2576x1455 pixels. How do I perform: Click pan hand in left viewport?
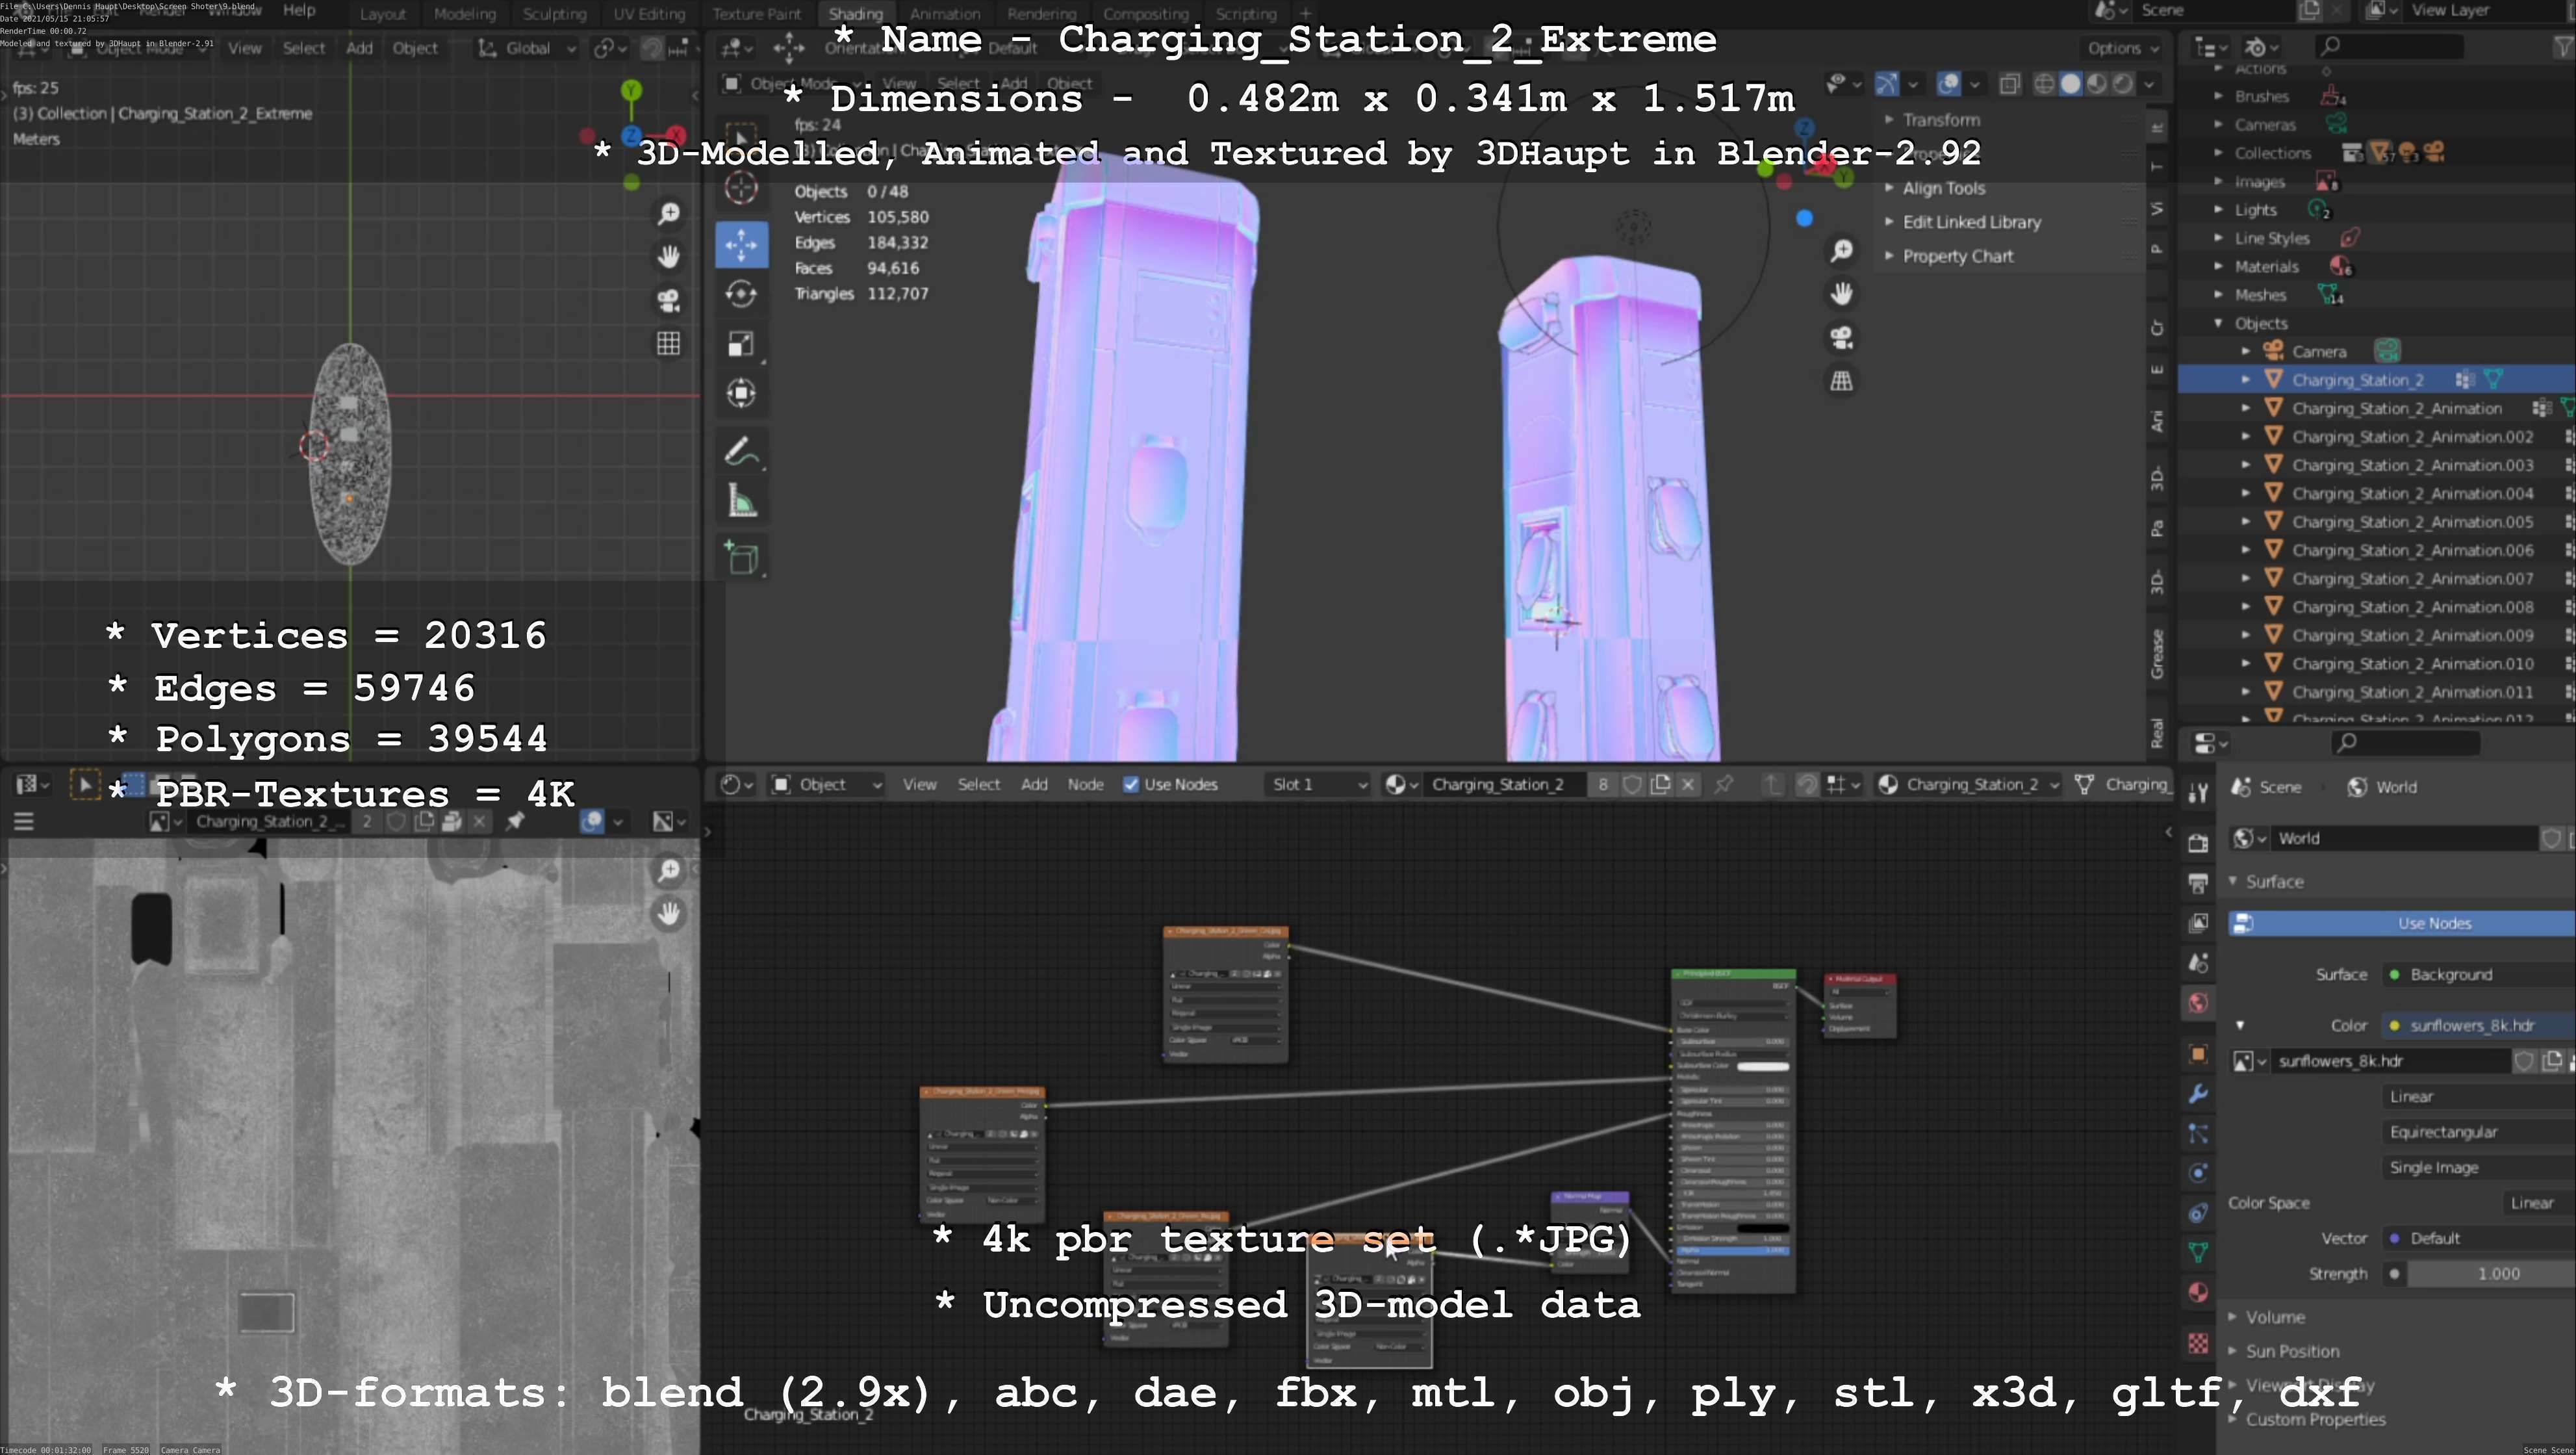[x=668, y=257]
